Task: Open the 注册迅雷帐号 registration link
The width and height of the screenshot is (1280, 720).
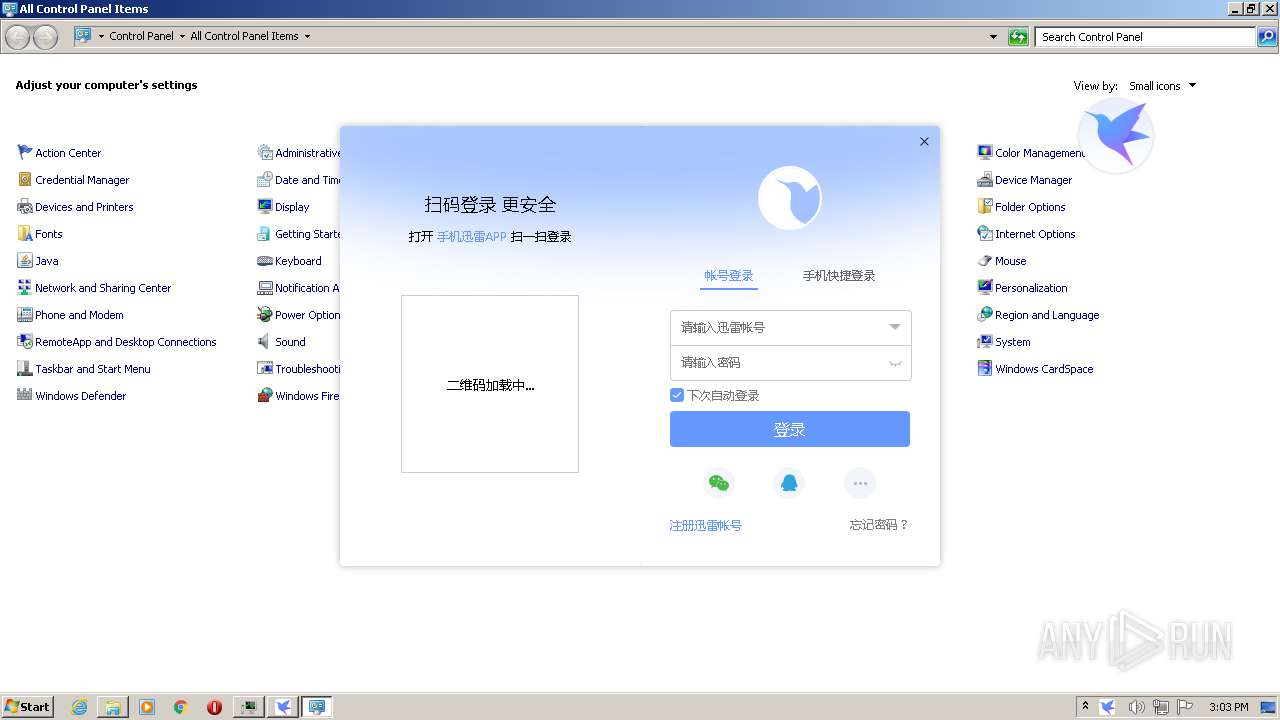Action: click(x=705, y=525)
